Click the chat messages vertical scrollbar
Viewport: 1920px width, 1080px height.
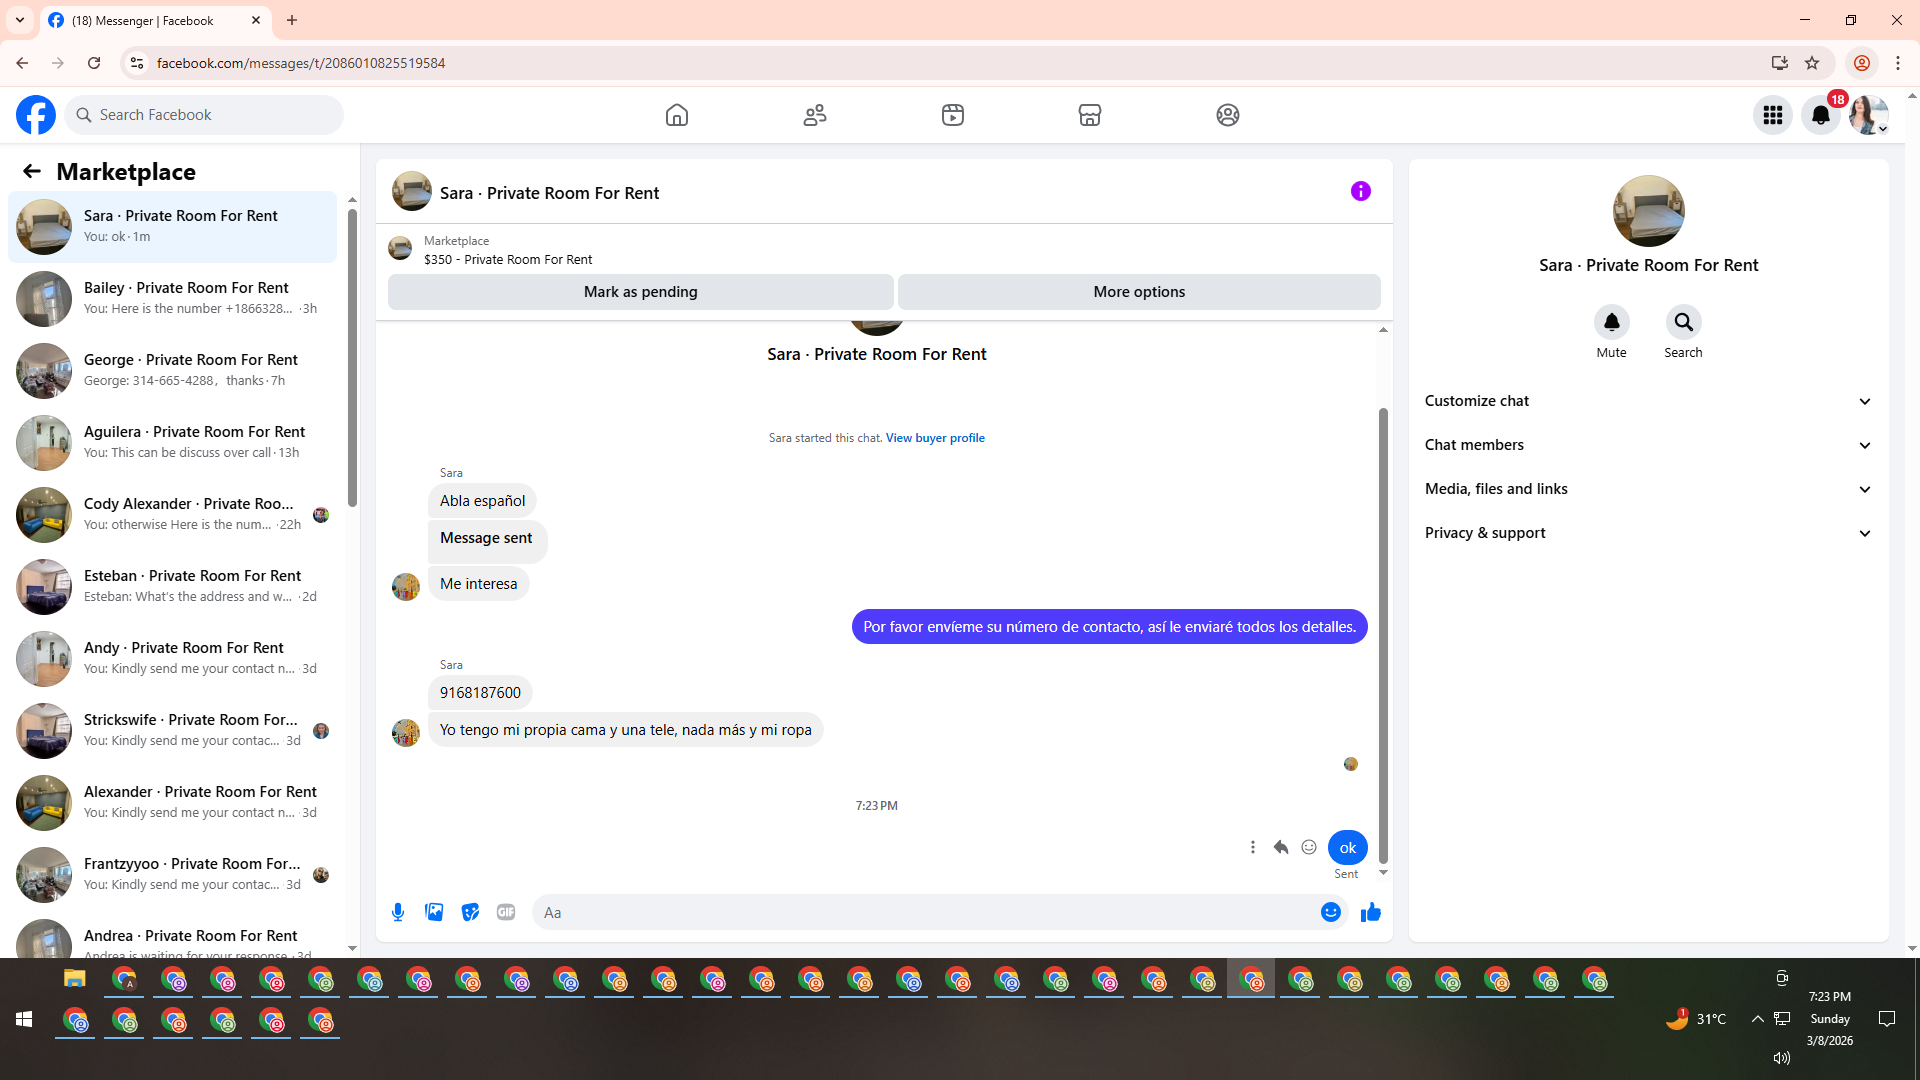click(x=1383, y=635)
